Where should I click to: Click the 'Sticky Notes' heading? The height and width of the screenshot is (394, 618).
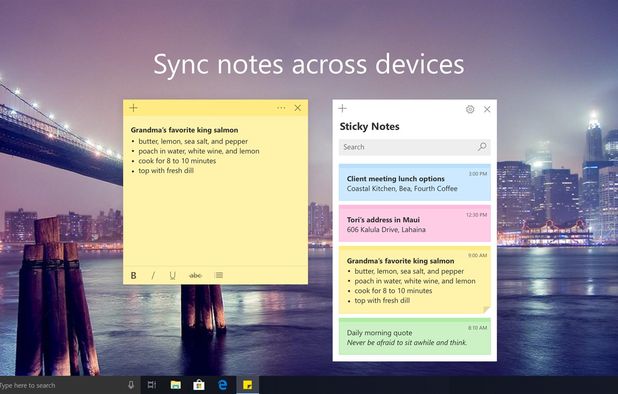(x=369, y=126)
